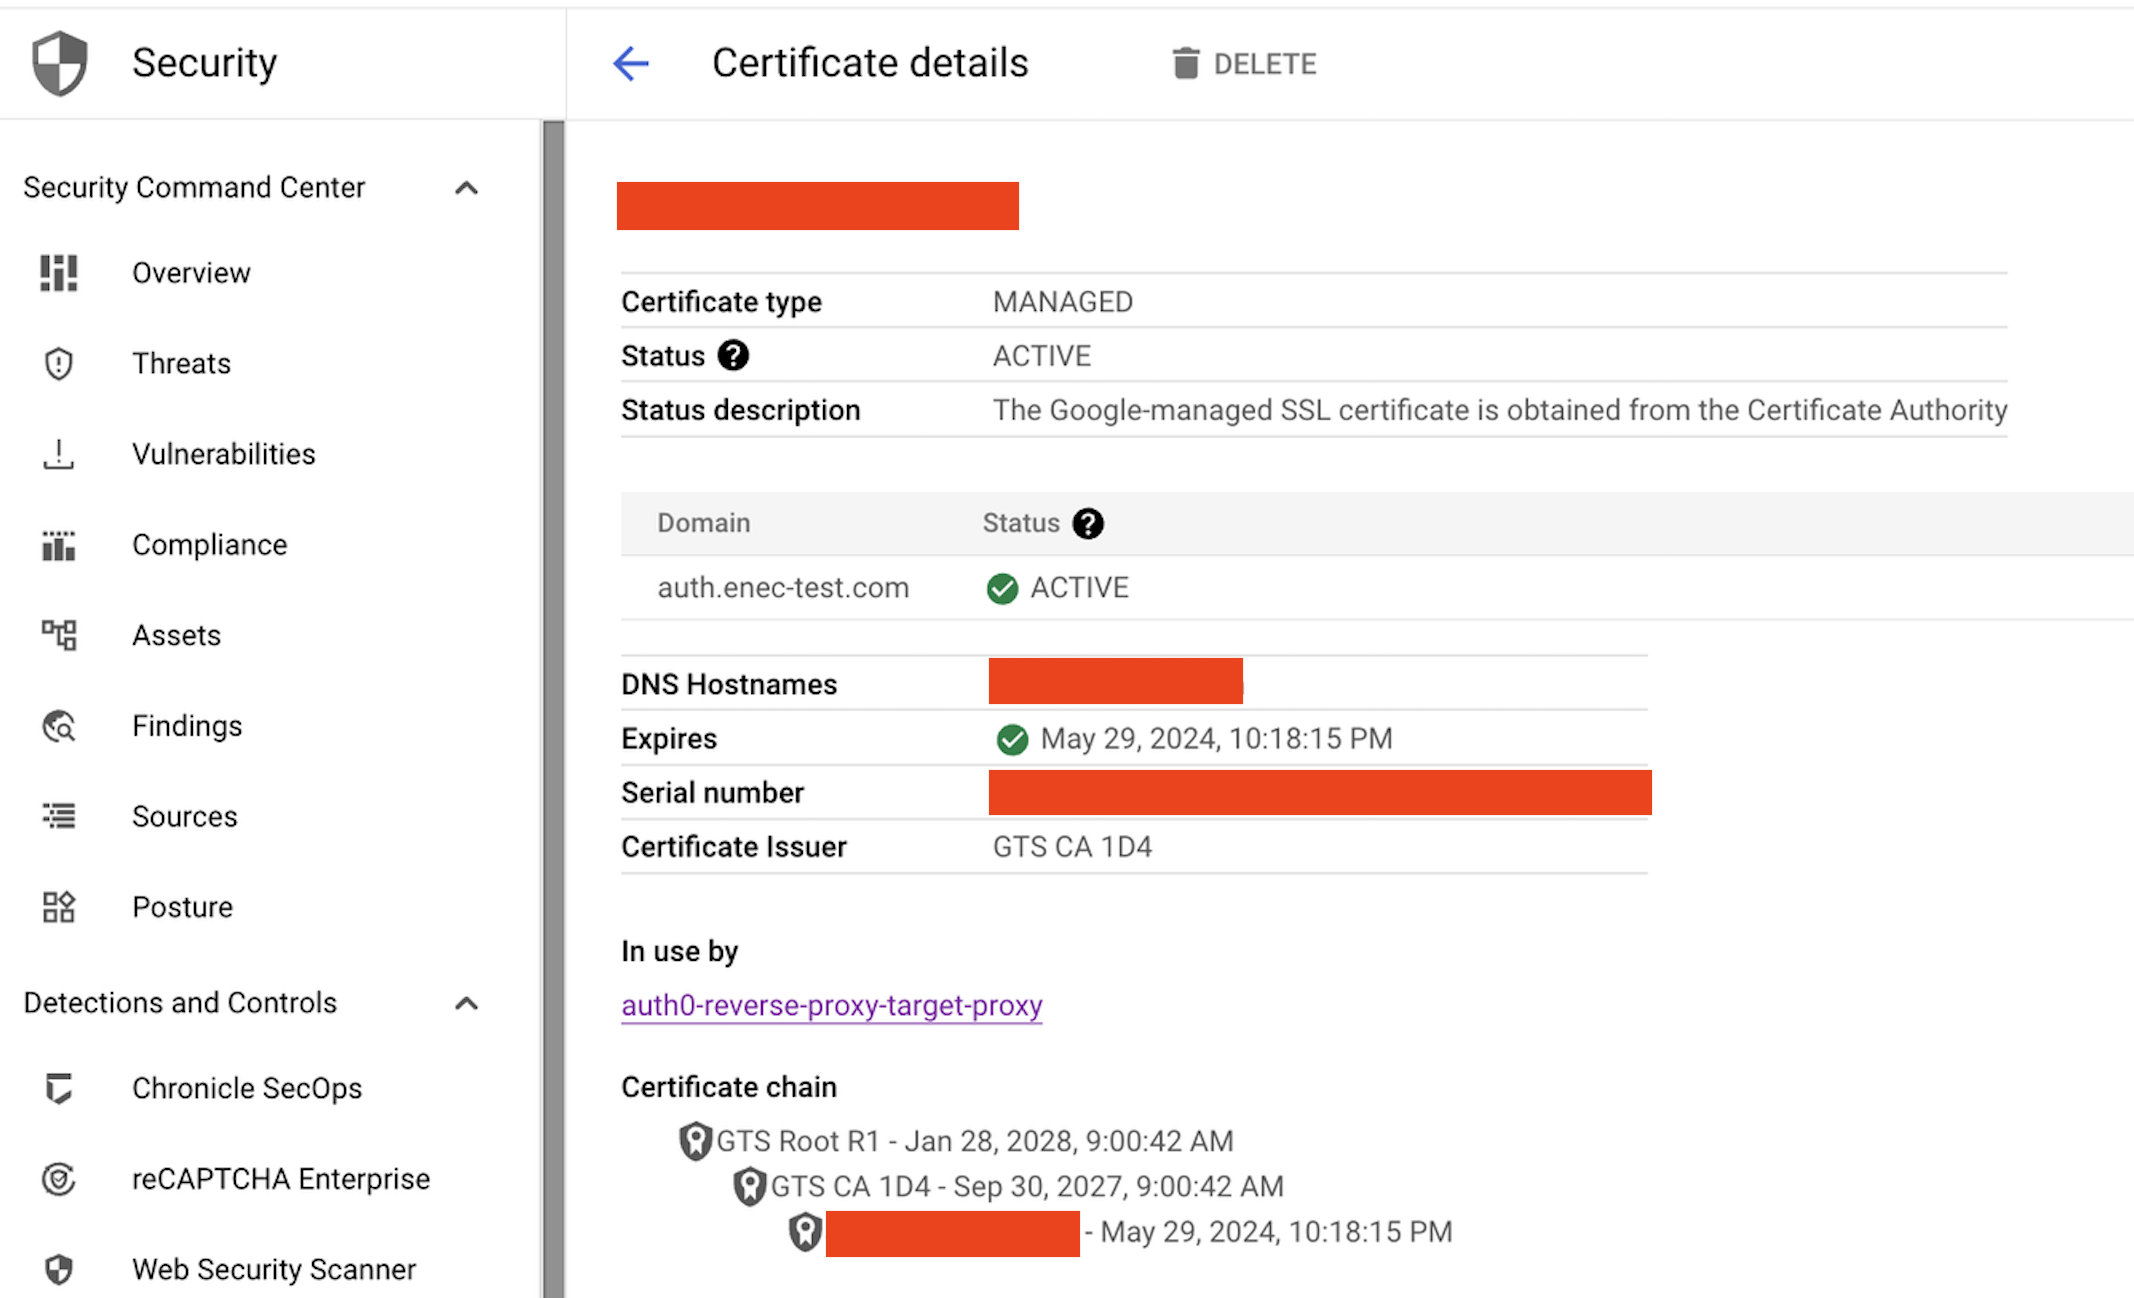Open the Assets tree icon
2134x1298 pixels.
tap(59, 635)
